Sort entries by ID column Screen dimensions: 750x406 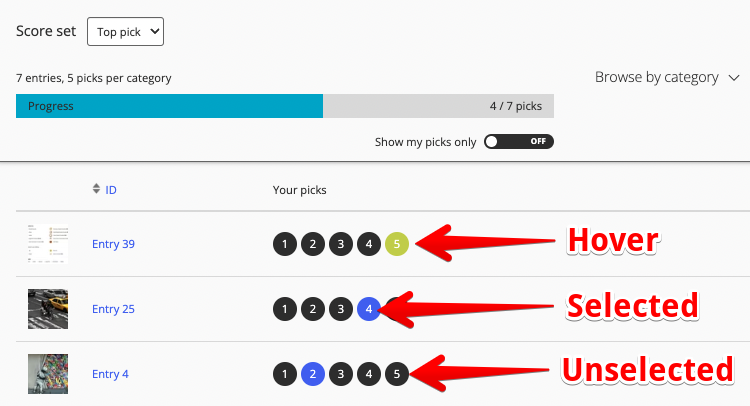coord(110,190)
